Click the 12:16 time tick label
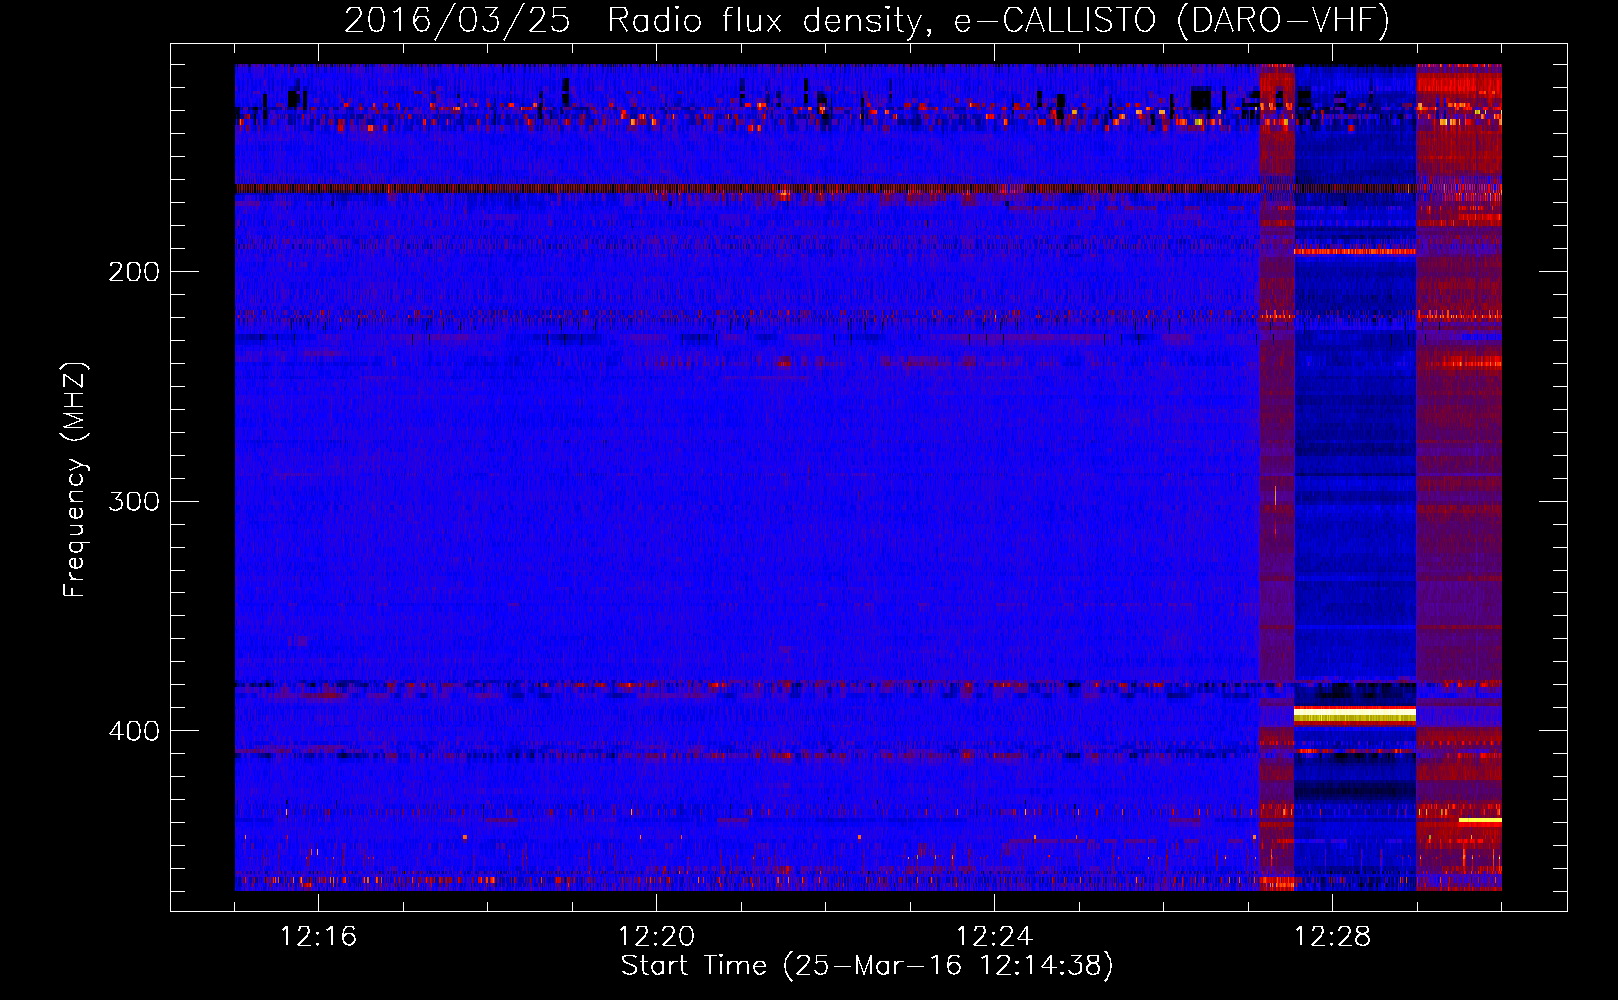Screen dimensions: 1618x1000 tap(318, 937)
